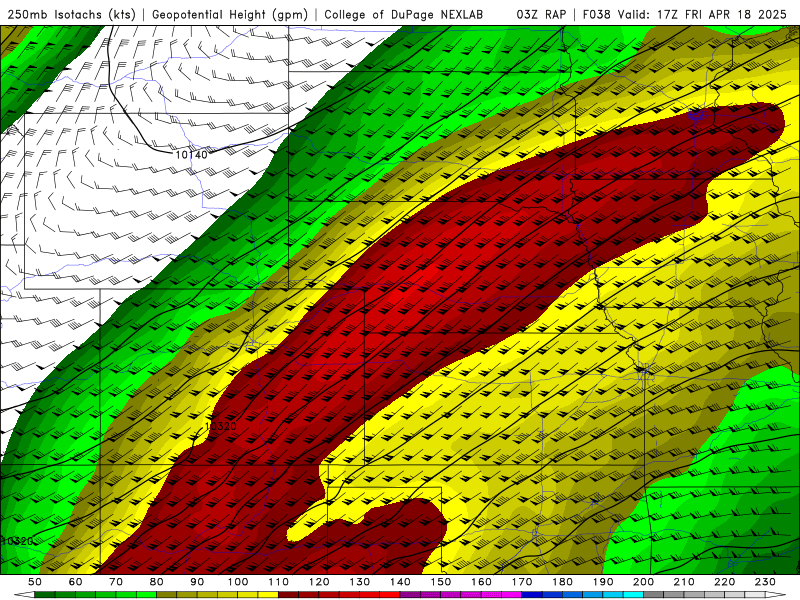Select the 210 knots scale label
The width and height of the screenshot is (800, 600).
pyautogui.click(x=684, y=582)
